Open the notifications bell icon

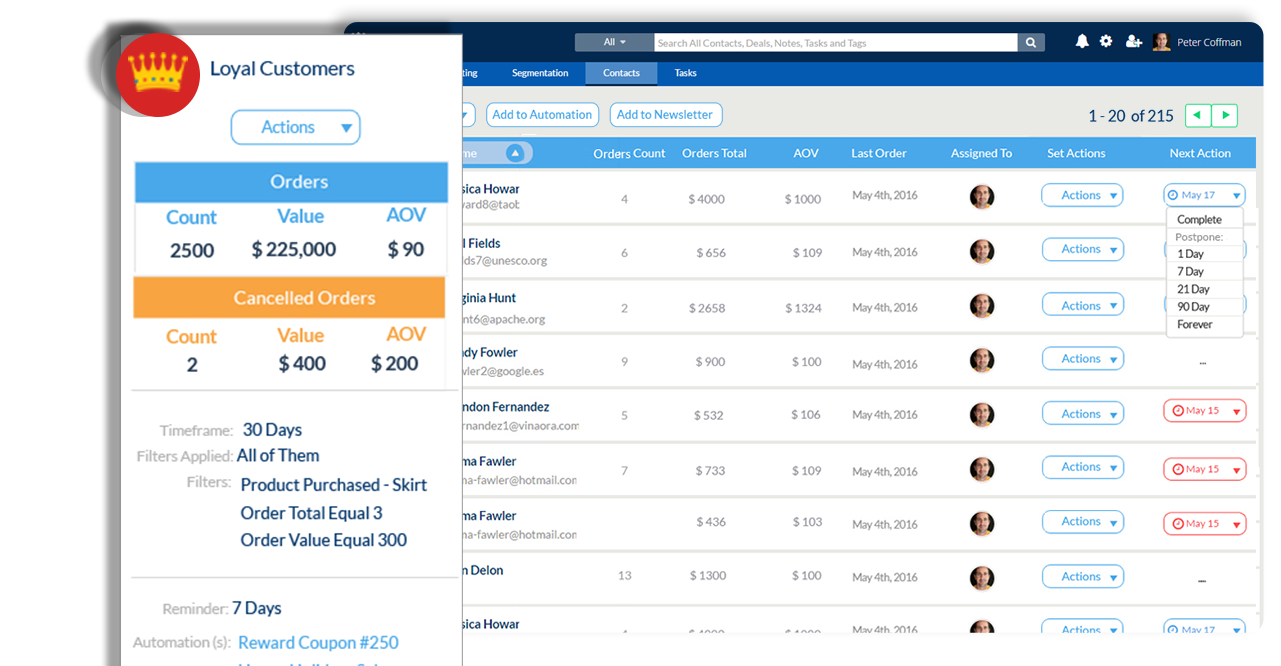pyautogui.click(x=1082, y=42)
